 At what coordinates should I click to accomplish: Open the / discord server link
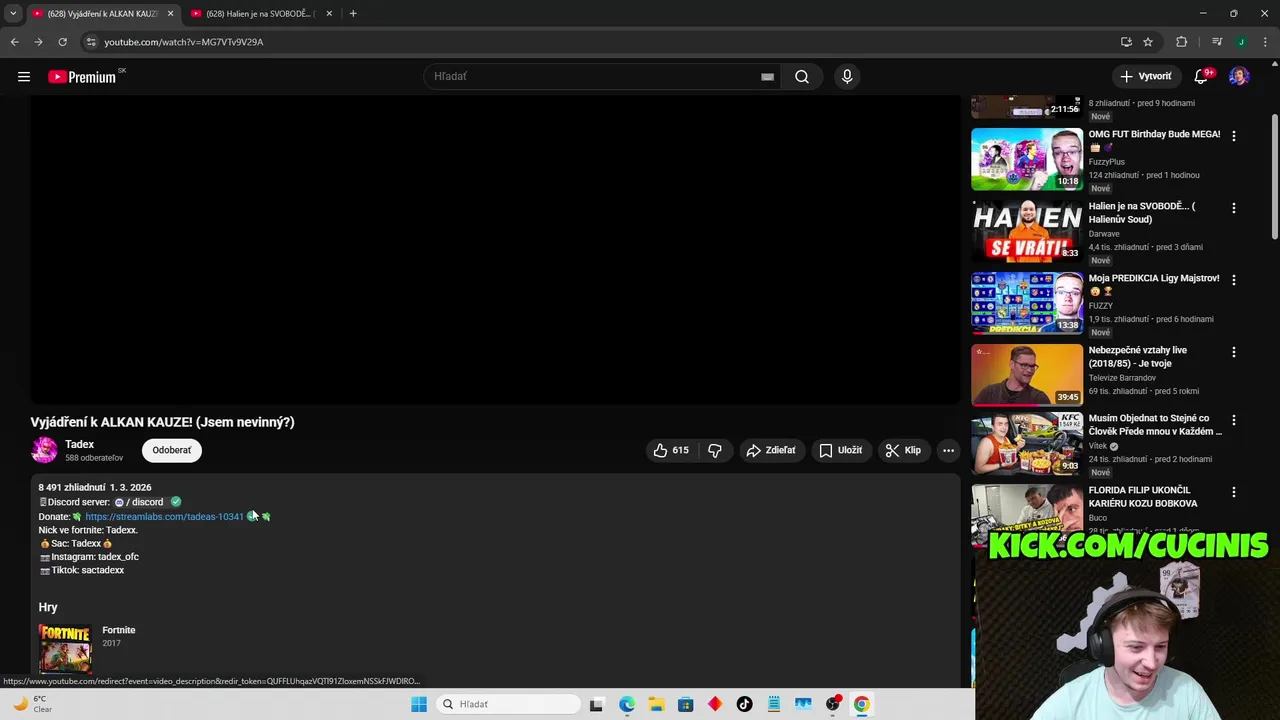pyautogui.click(x=139, y=502)
